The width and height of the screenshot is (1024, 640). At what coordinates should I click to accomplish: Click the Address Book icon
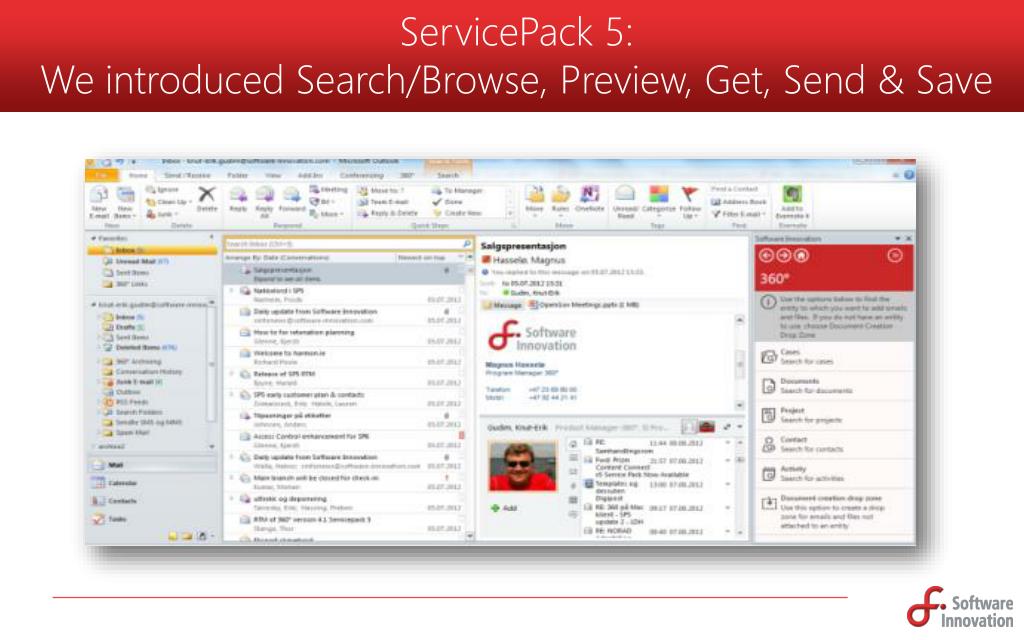(x=716, y=202)
